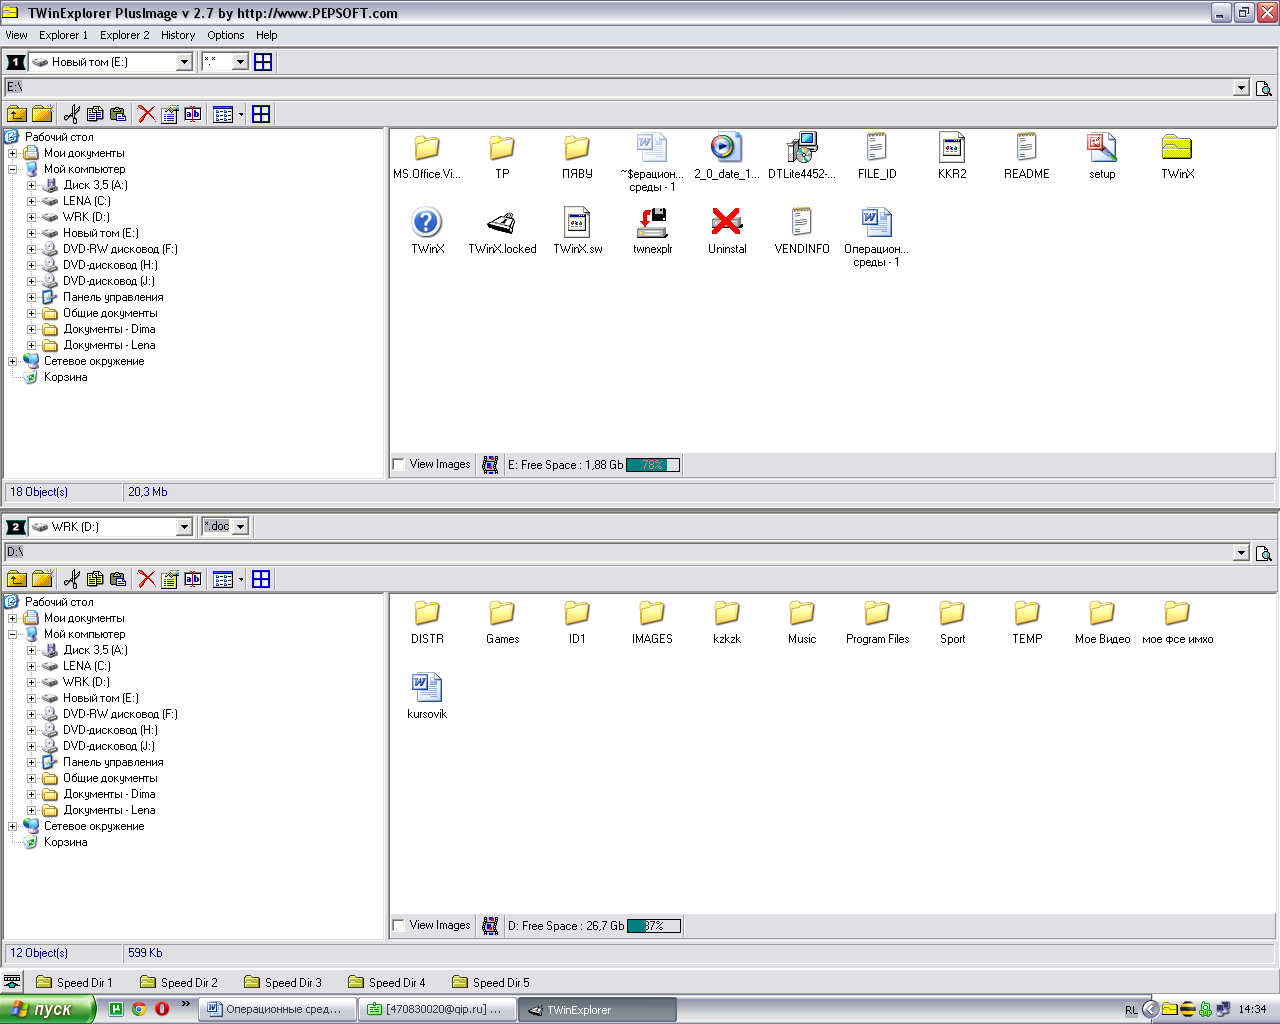Open the Help menu
Viewport: 1280px width, 1024px height.
(x=266, y=35)
